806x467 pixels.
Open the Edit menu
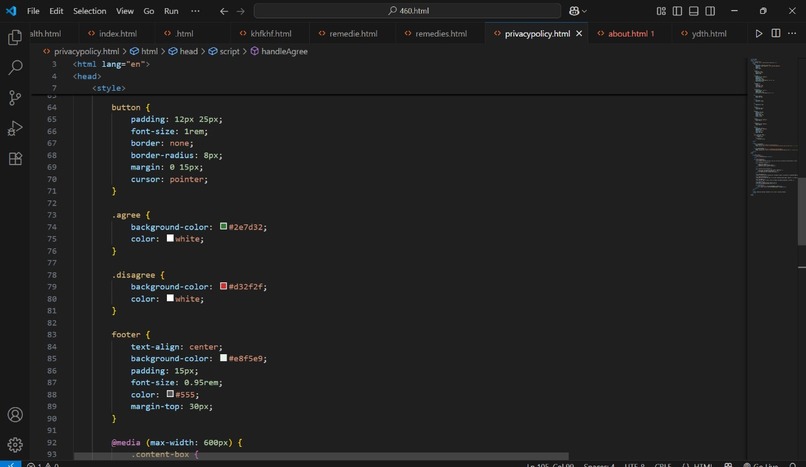tap(56, 11)
